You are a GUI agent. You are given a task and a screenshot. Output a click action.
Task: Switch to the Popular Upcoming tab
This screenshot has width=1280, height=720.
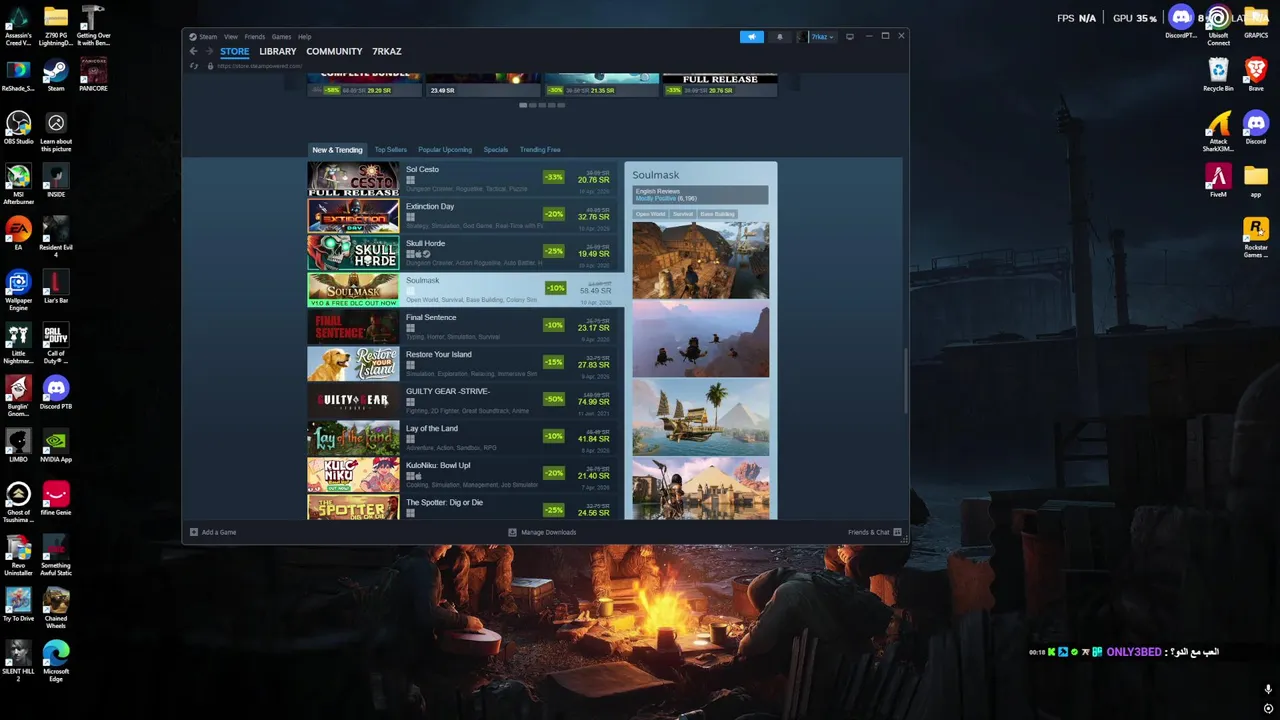[445, 150]
